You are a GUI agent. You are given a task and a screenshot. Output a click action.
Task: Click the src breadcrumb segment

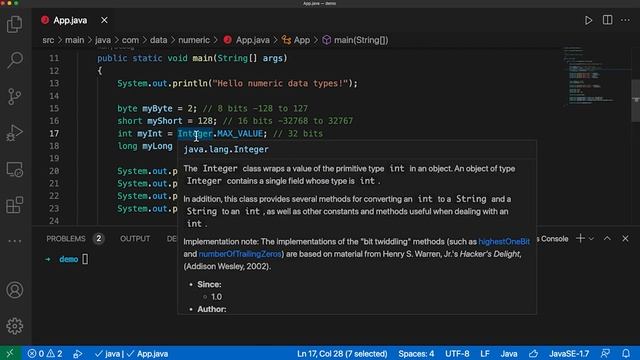pyautogui.click(x=48, y=40)
